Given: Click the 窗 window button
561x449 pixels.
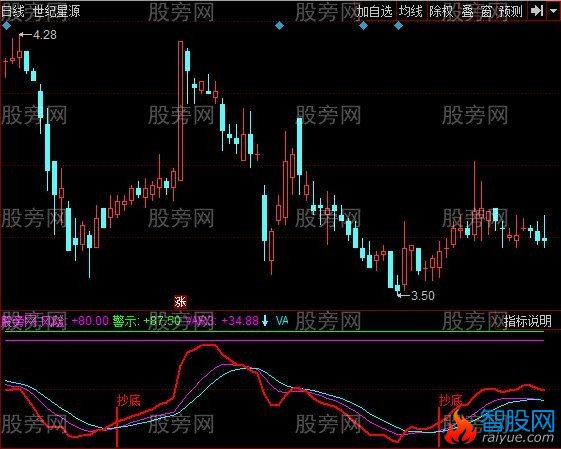Looking at the screenshot, I should (x=486, y=11).
